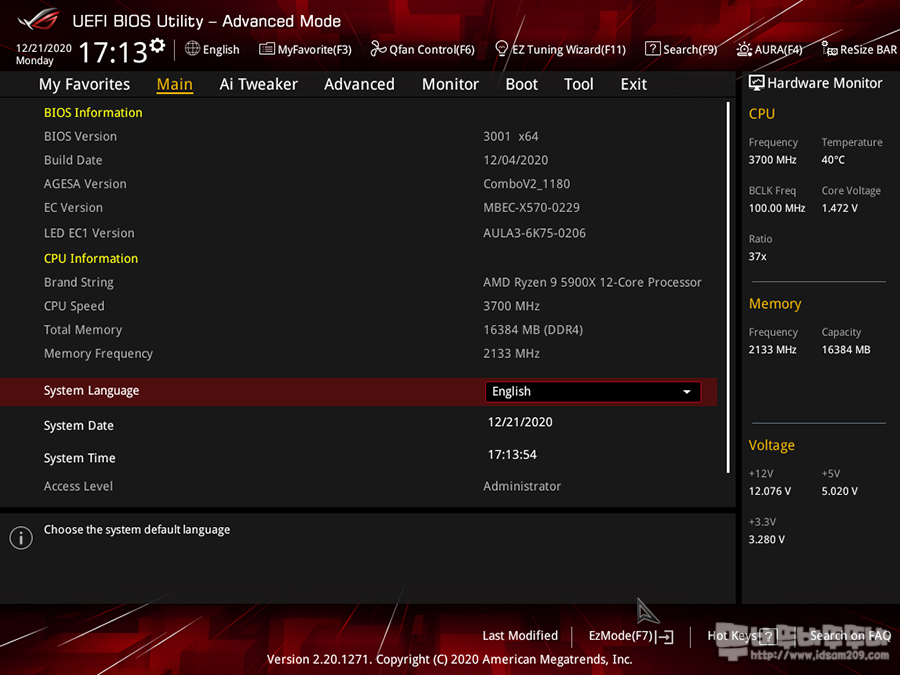900x675 pixels.
Task: Edit System Time value 17:13:54
Action: pos(512,455)
